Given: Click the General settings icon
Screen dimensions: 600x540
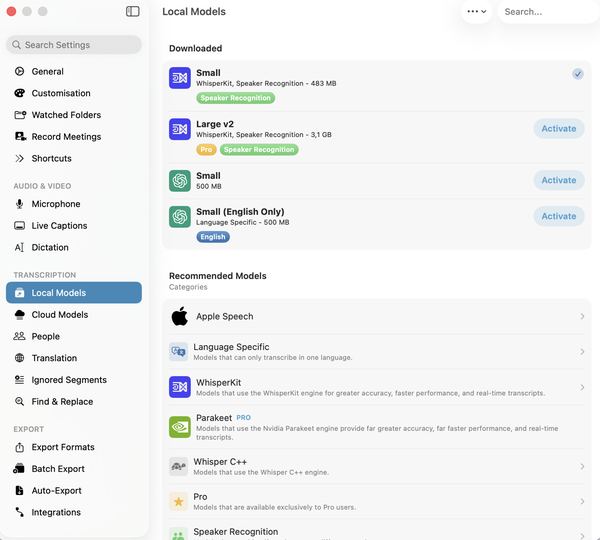Looking at the screenshot, I should [x=20, y=71].
